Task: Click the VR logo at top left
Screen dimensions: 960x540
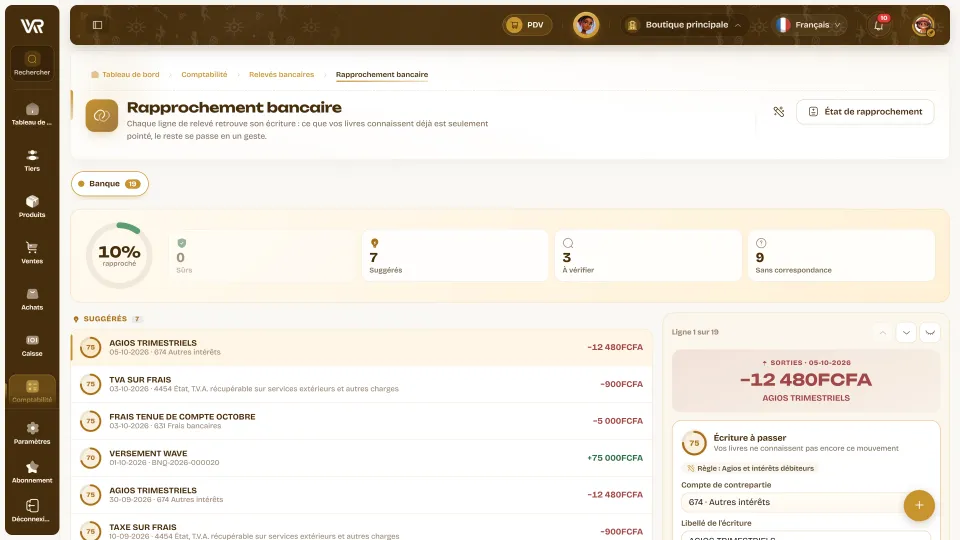Action: click(32, 26)
